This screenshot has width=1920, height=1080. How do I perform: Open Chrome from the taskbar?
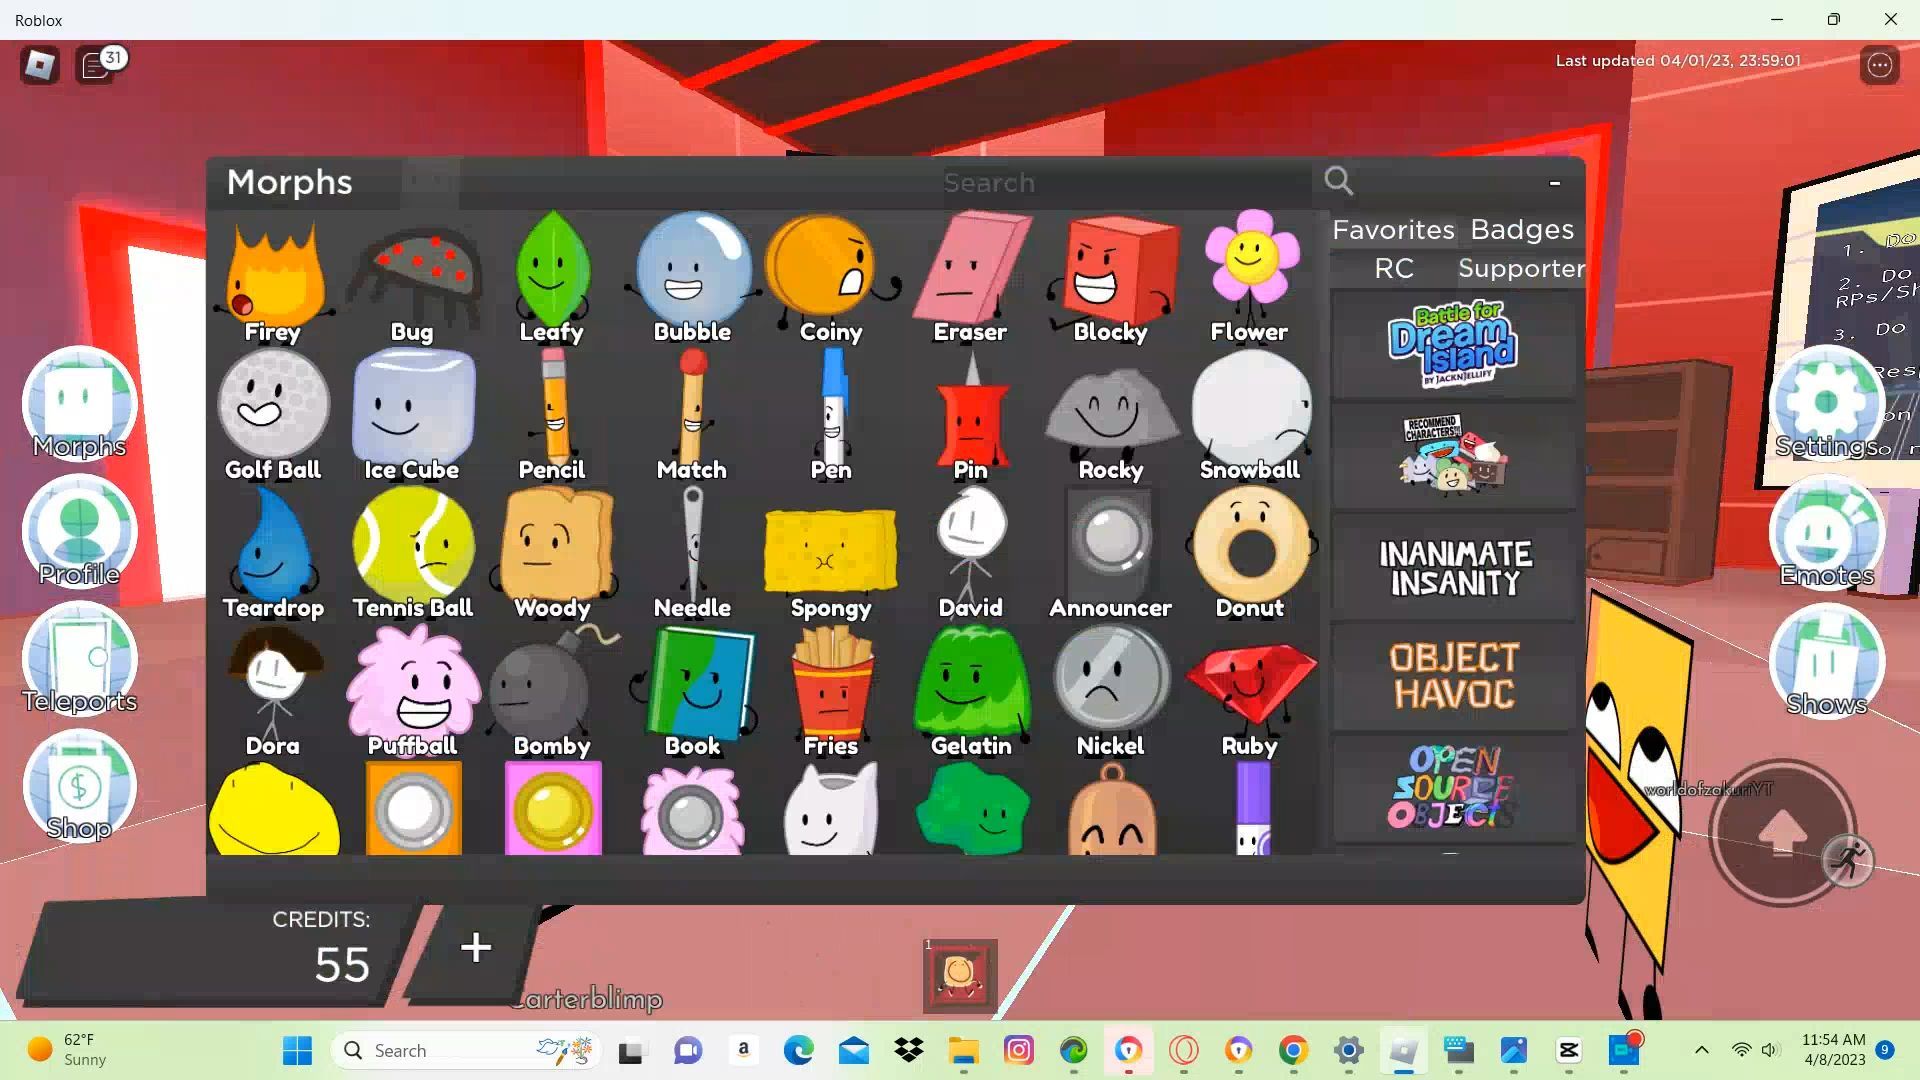point(1293,1050)
